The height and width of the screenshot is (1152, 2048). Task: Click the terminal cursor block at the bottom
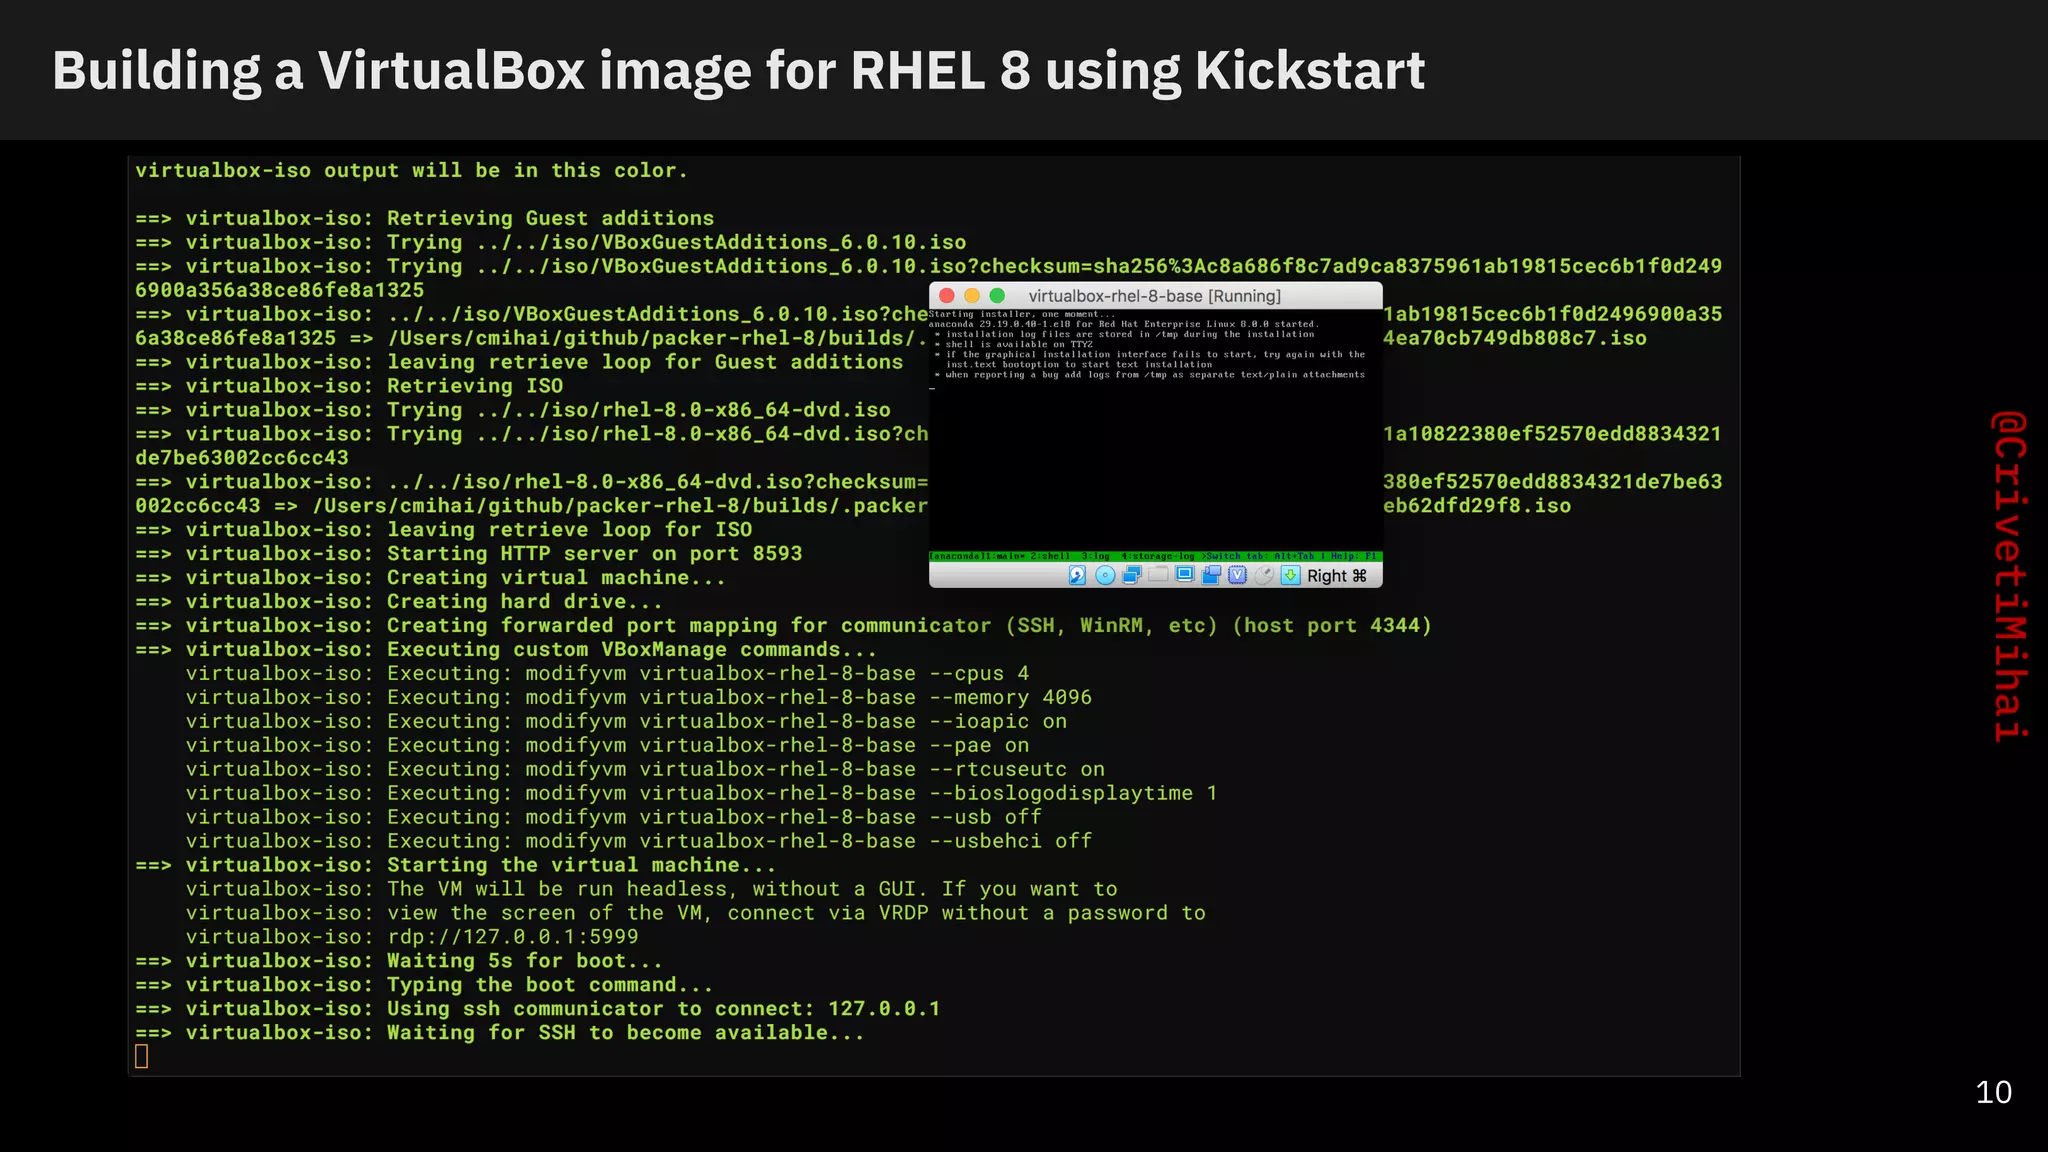[x=141, y=1056]
